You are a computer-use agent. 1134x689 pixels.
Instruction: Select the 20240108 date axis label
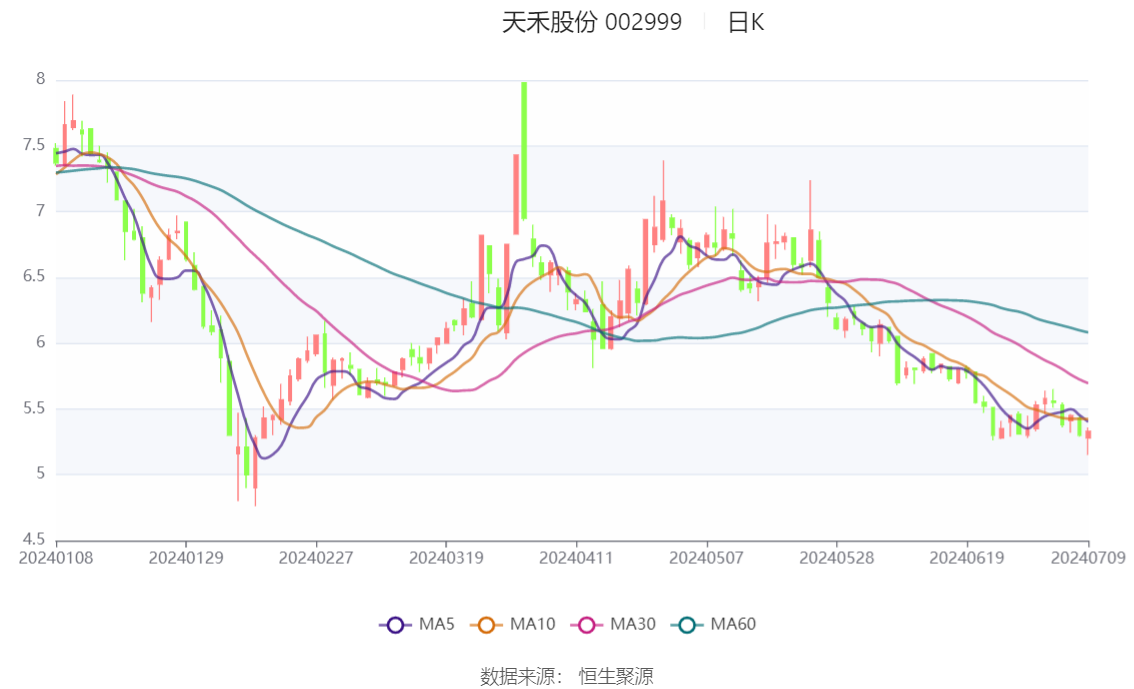coord(56,558)
